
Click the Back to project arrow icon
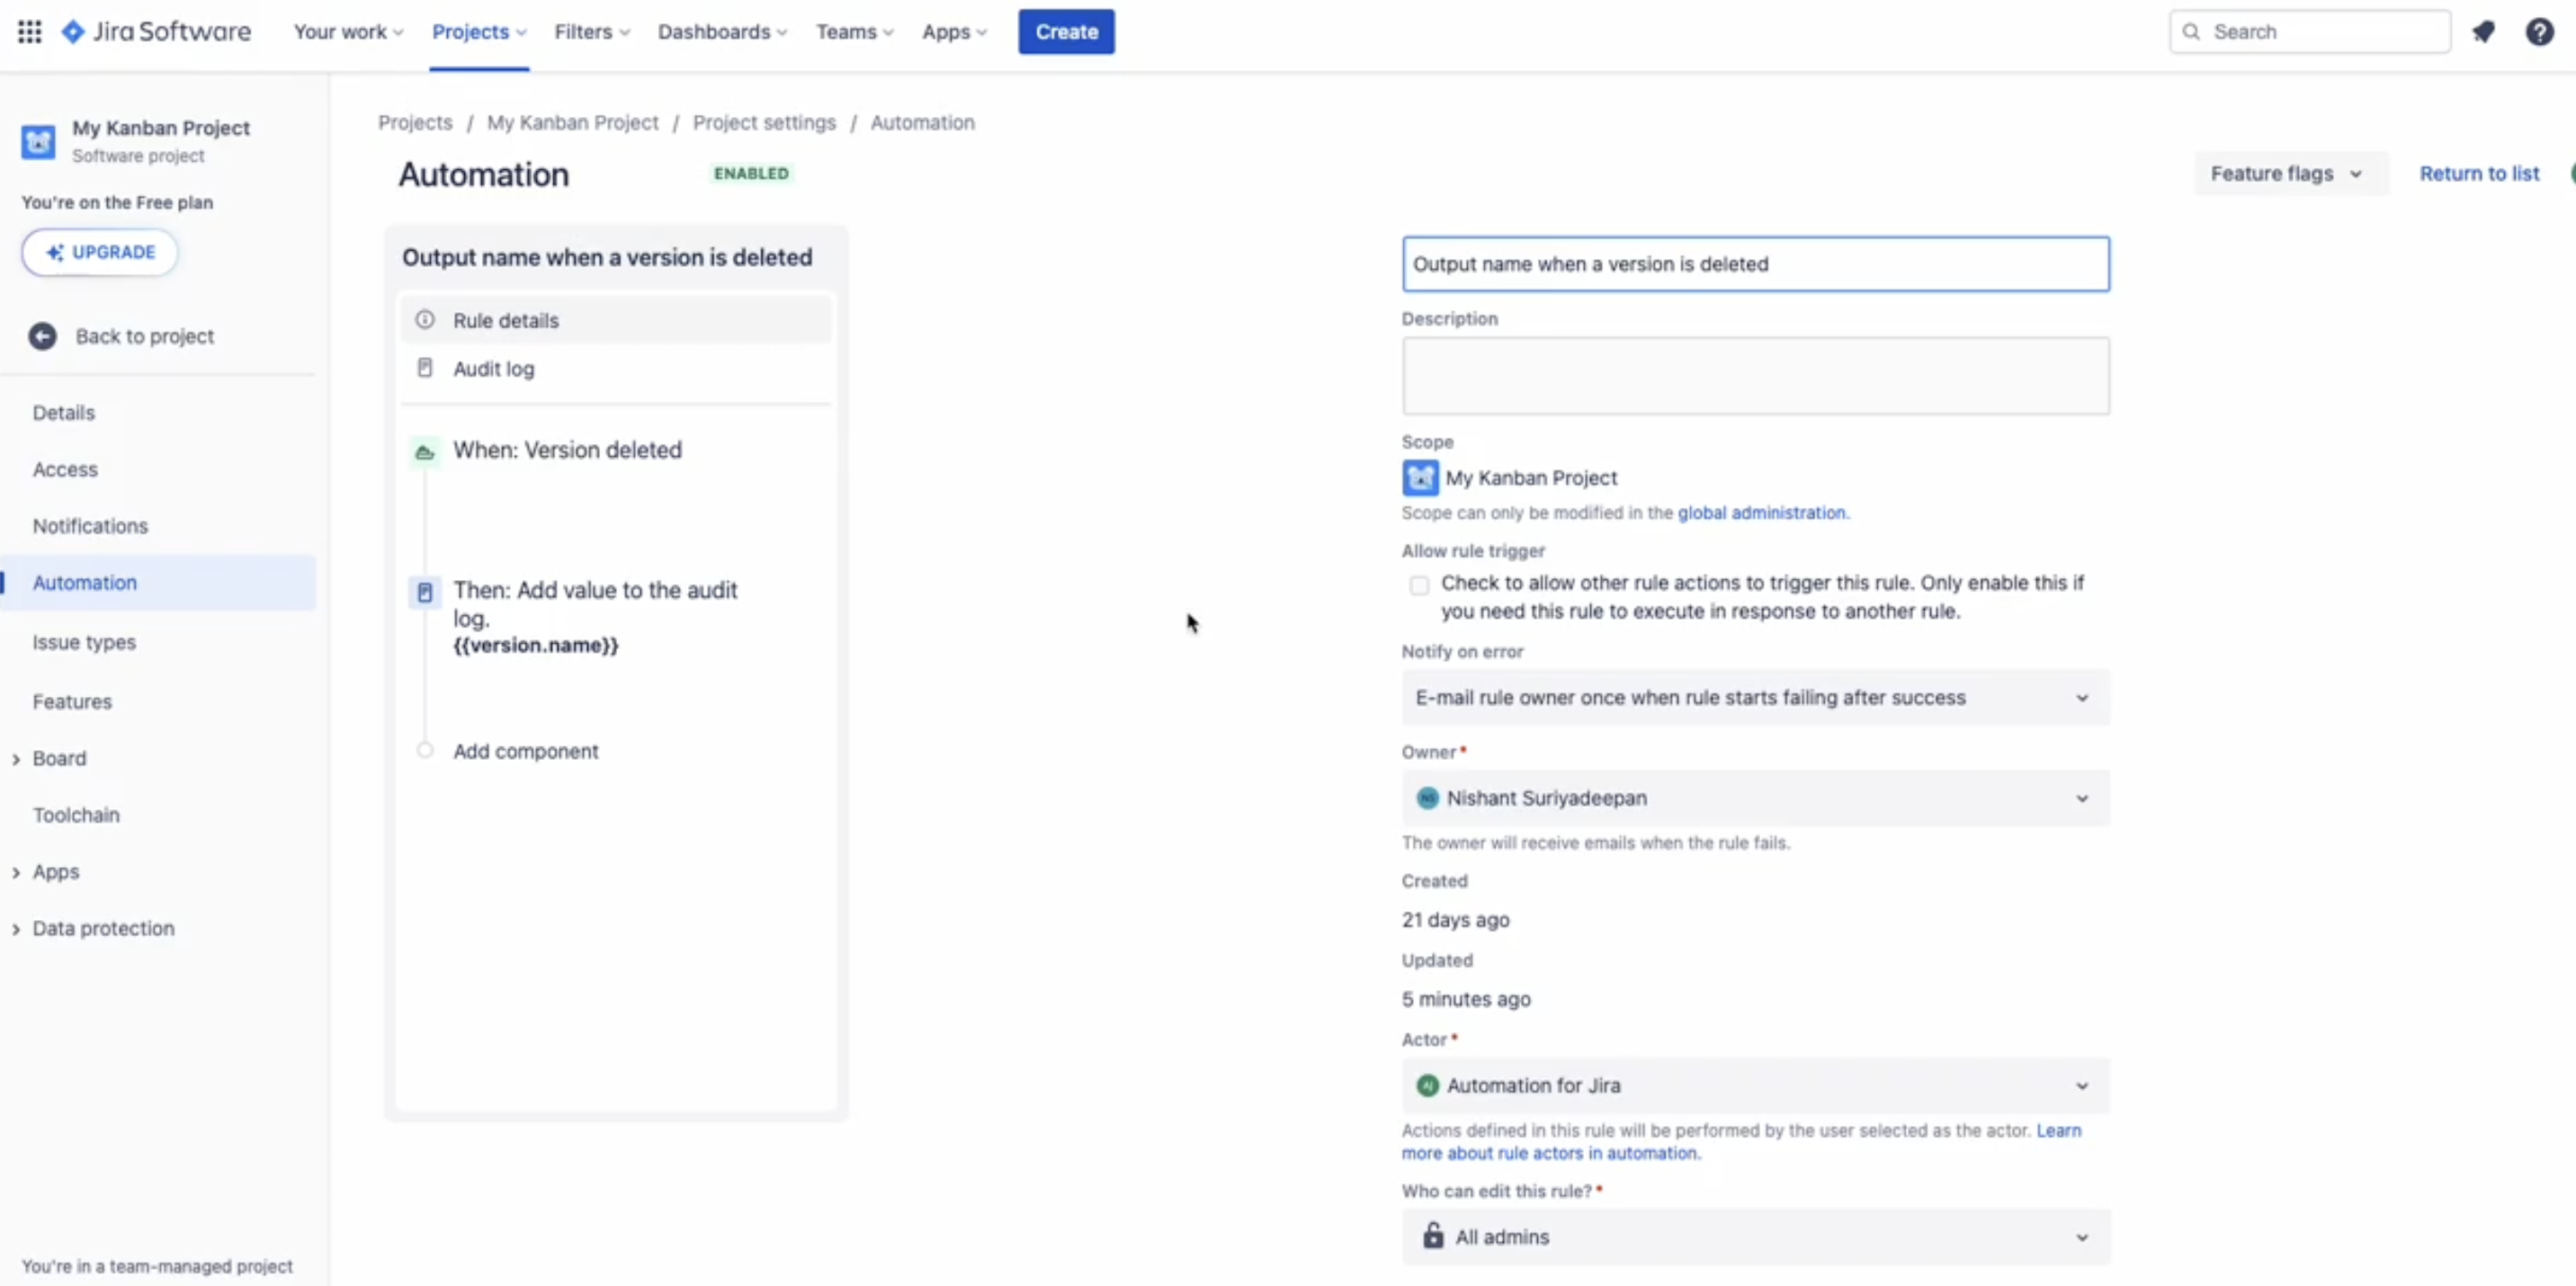pyautogui.click(x=42, y=336)
